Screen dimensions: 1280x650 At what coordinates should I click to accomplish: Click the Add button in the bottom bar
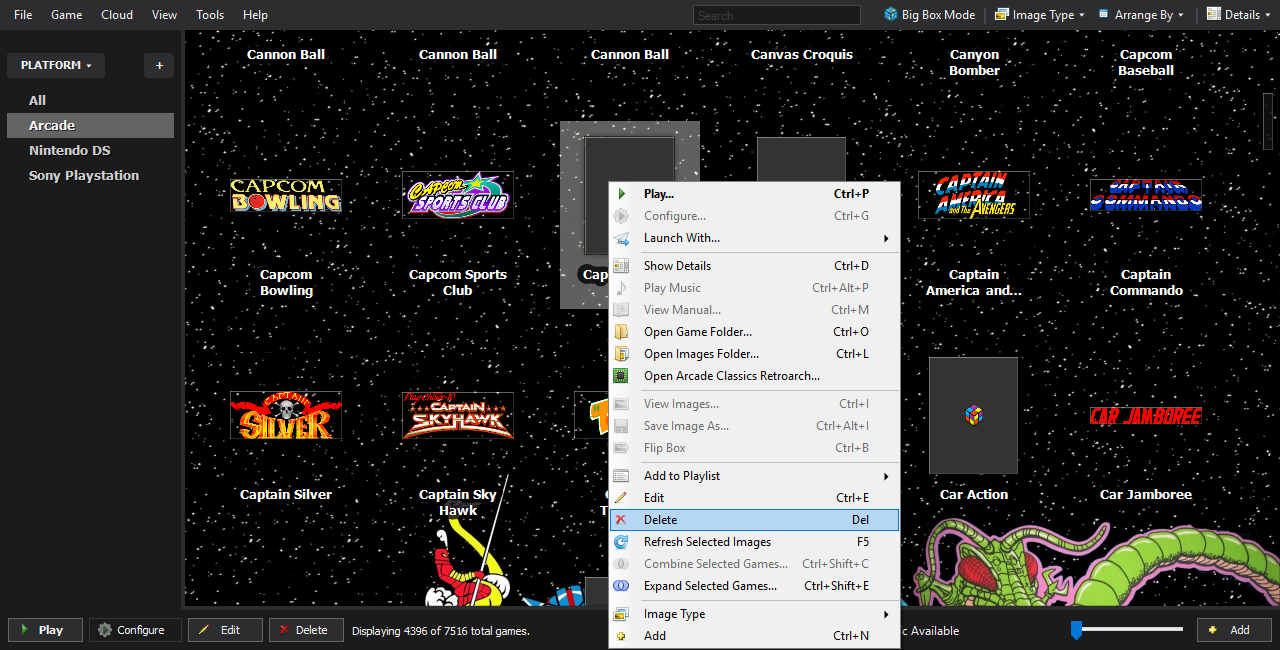(x=1234, y=630)
